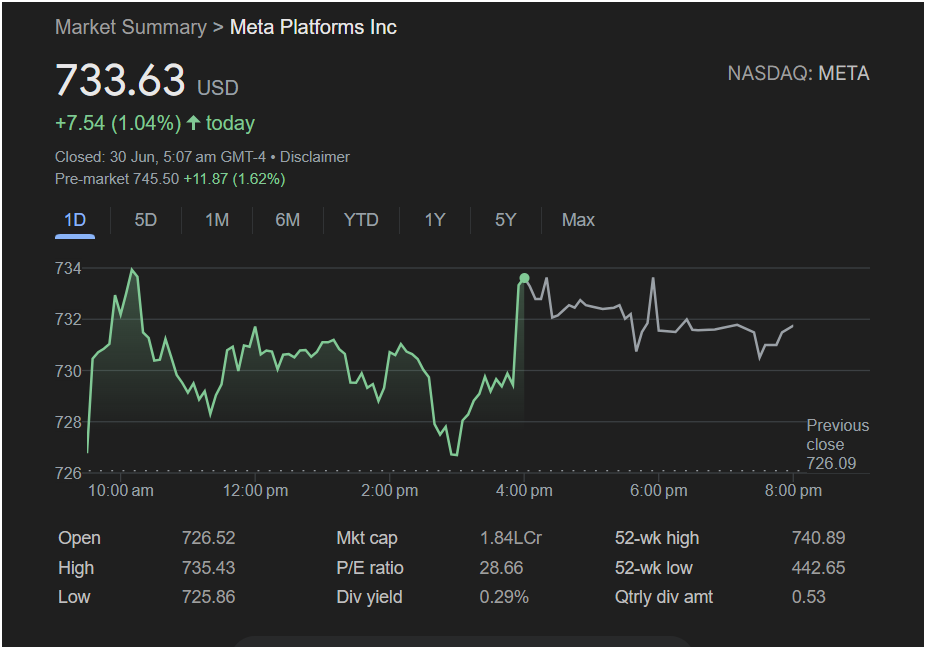
Task: Click the Open value 726.52
Action: tap(208, 538)
